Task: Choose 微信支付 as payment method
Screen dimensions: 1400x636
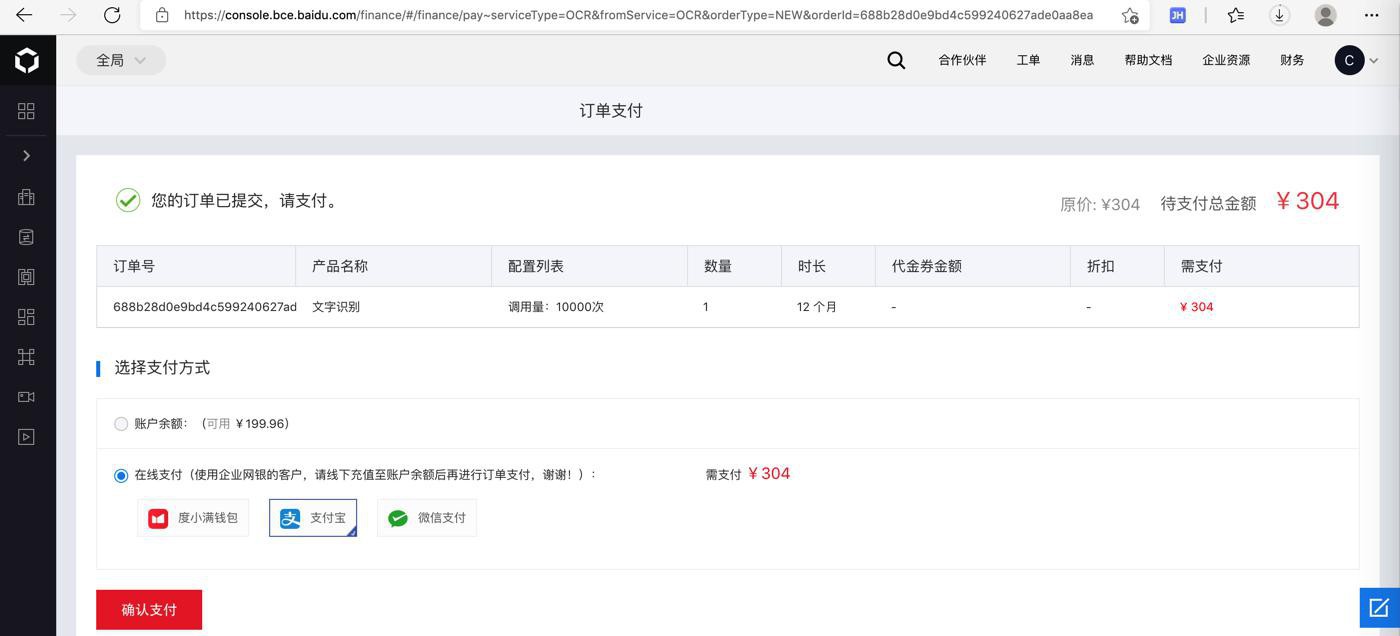Action: [x=427, y=518]
